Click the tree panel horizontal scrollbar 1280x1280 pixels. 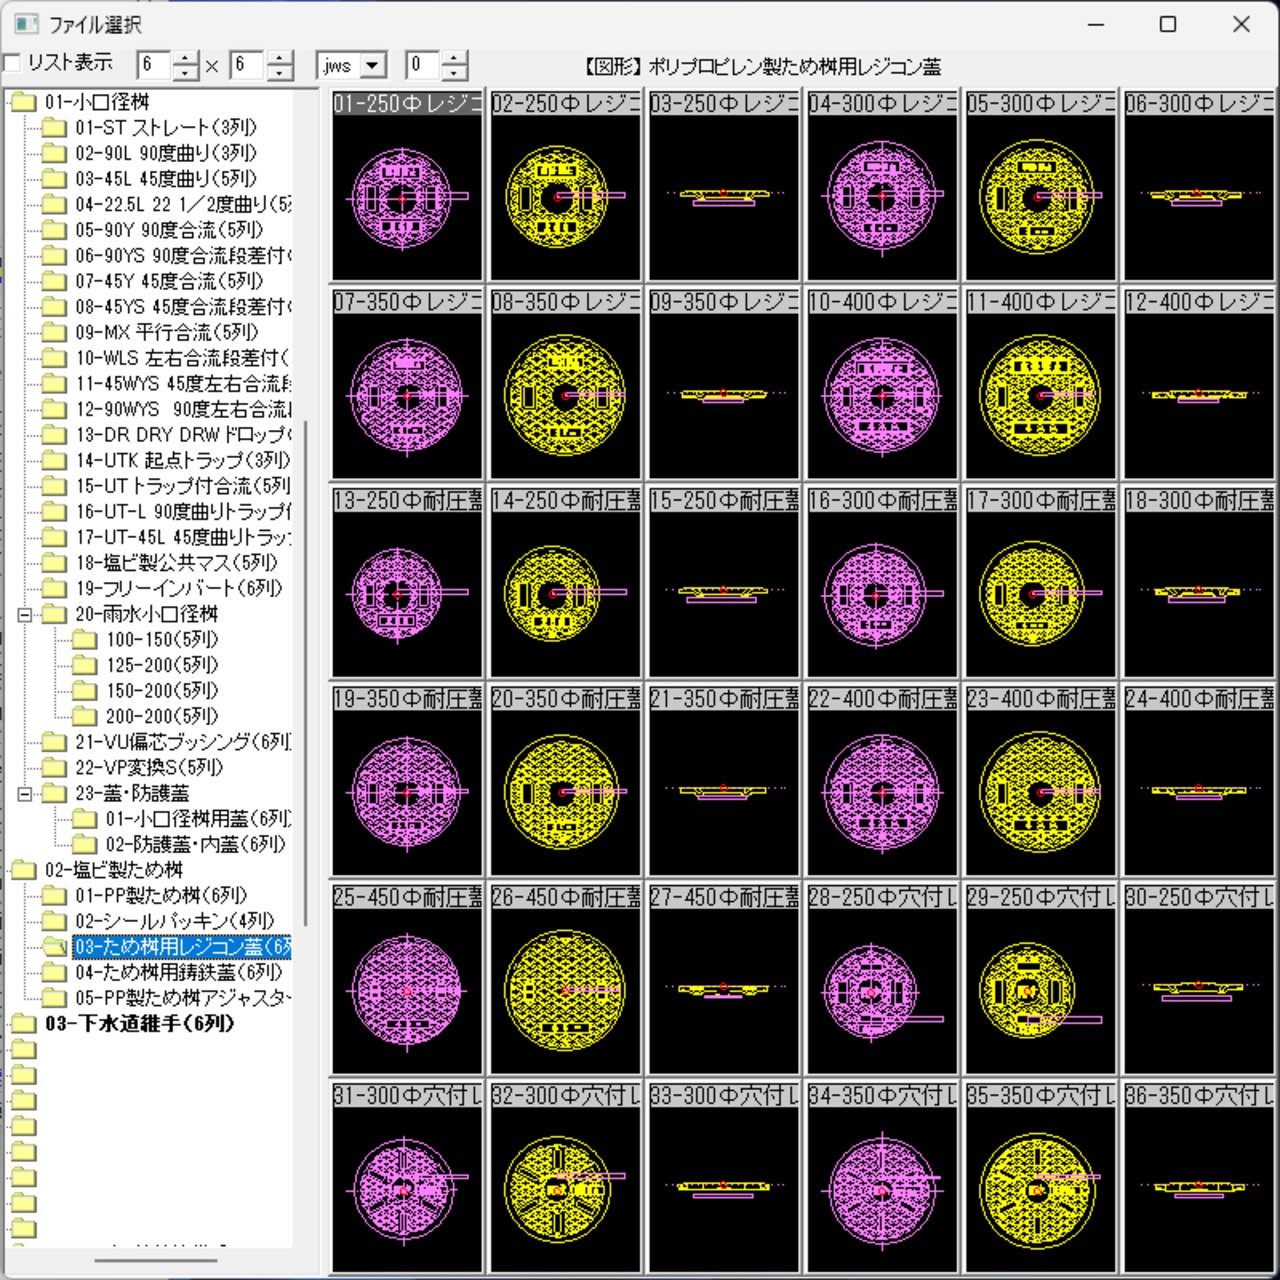(x=155, y=1260)
